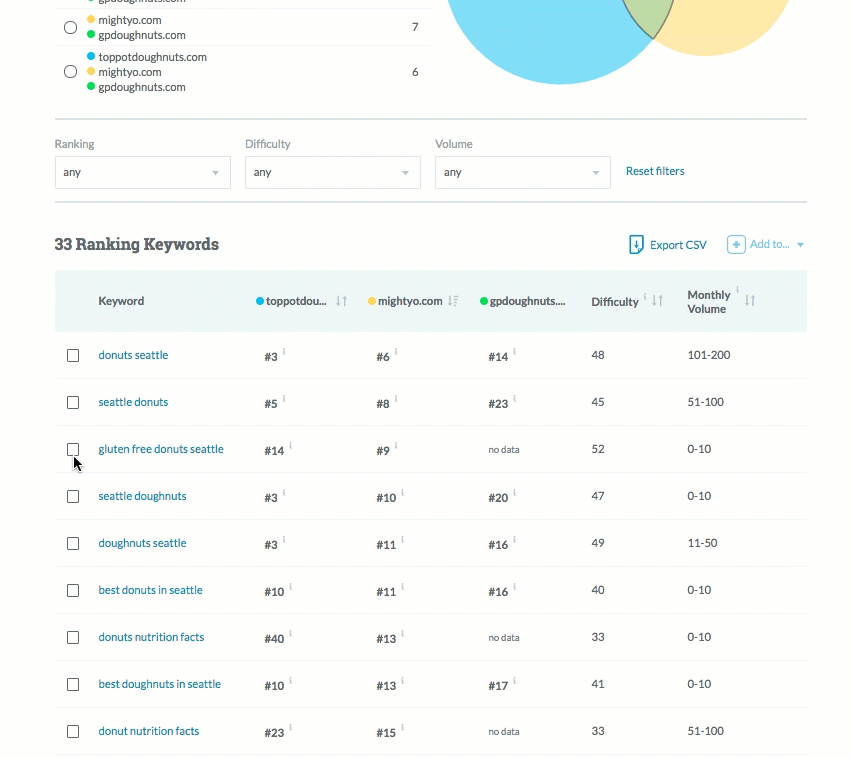Image resolution: width=852 pixels, height=758 pixels.
Task: Open the Ranking filter dropdown
Action: 142,172
